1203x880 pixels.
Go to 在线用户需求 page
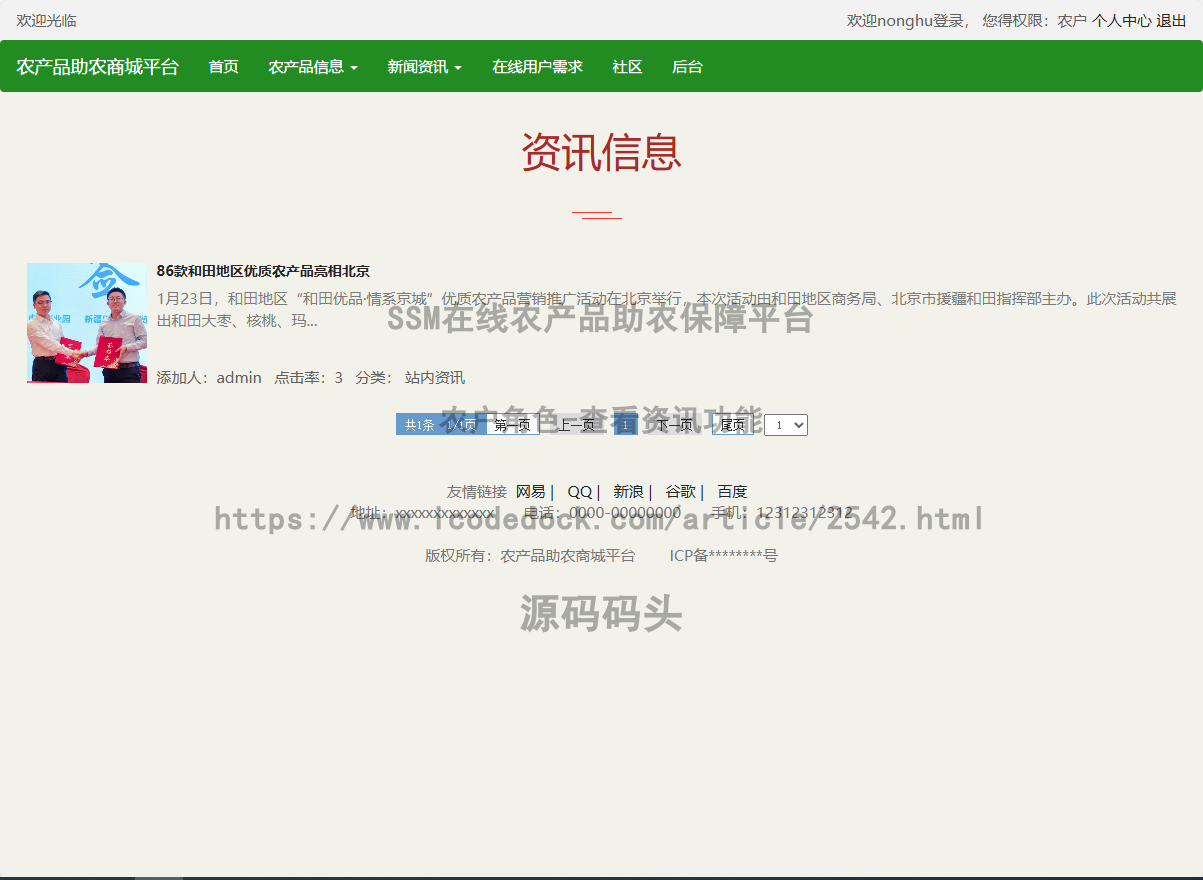click(537, 67)
